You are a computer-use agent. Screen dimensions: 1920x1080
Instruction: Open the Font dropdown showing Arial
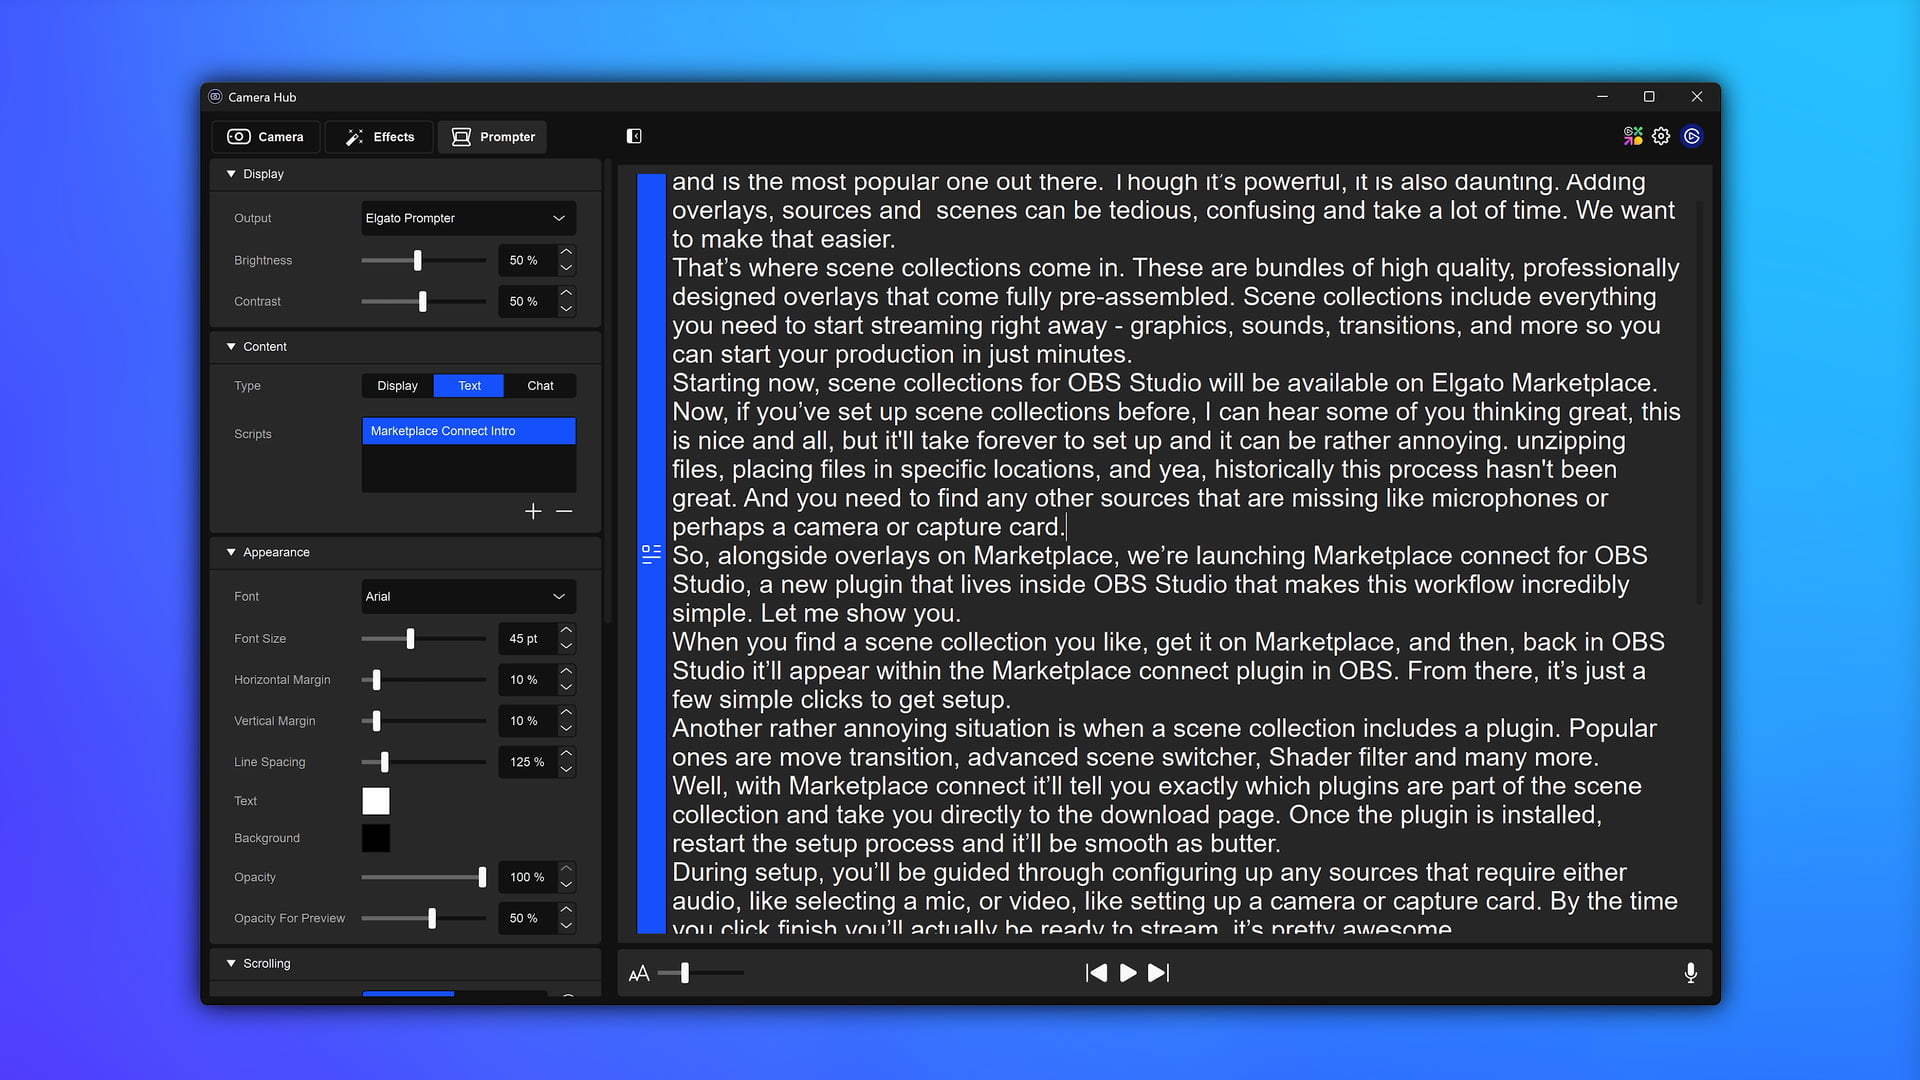click(468, 596)
